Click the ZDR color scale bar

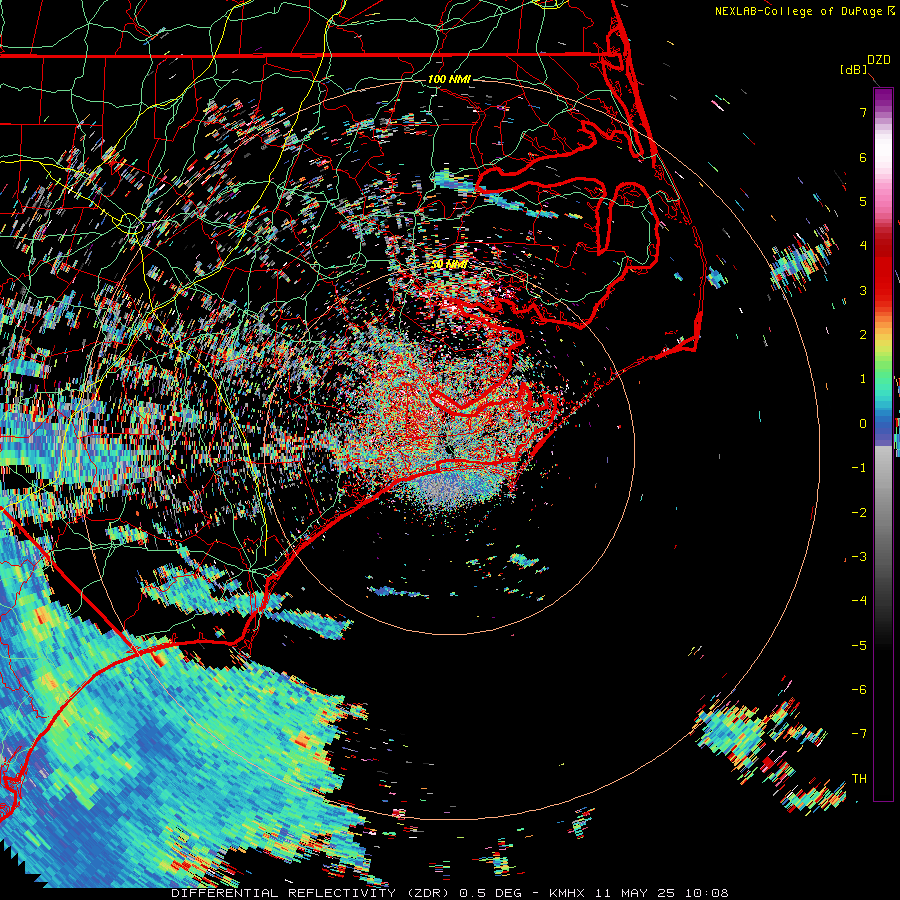pos(883,444)
